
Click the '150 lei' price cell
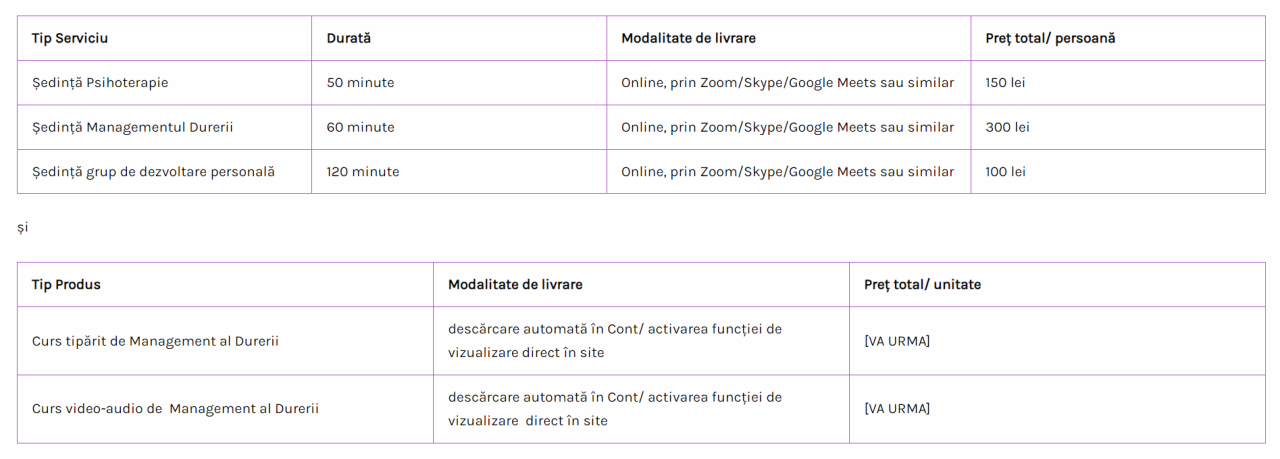point(1005,83)
